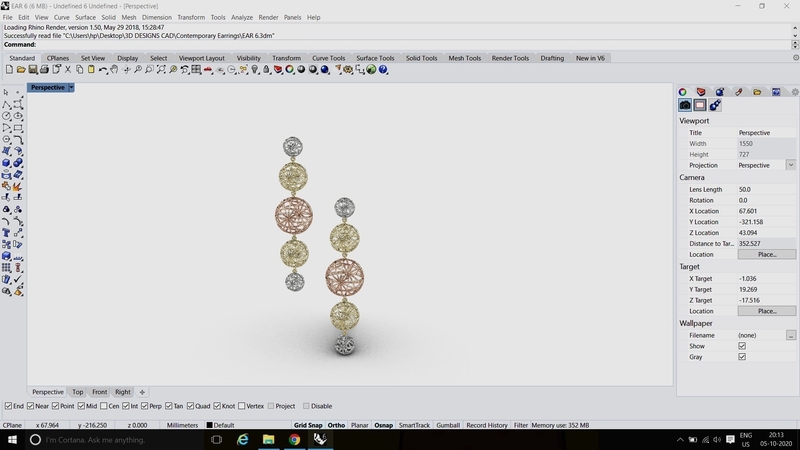The height and width of the screenshot is (450, 800).
Task: Click the Print icon in the toolbar
Action: [x=44, y=69]
